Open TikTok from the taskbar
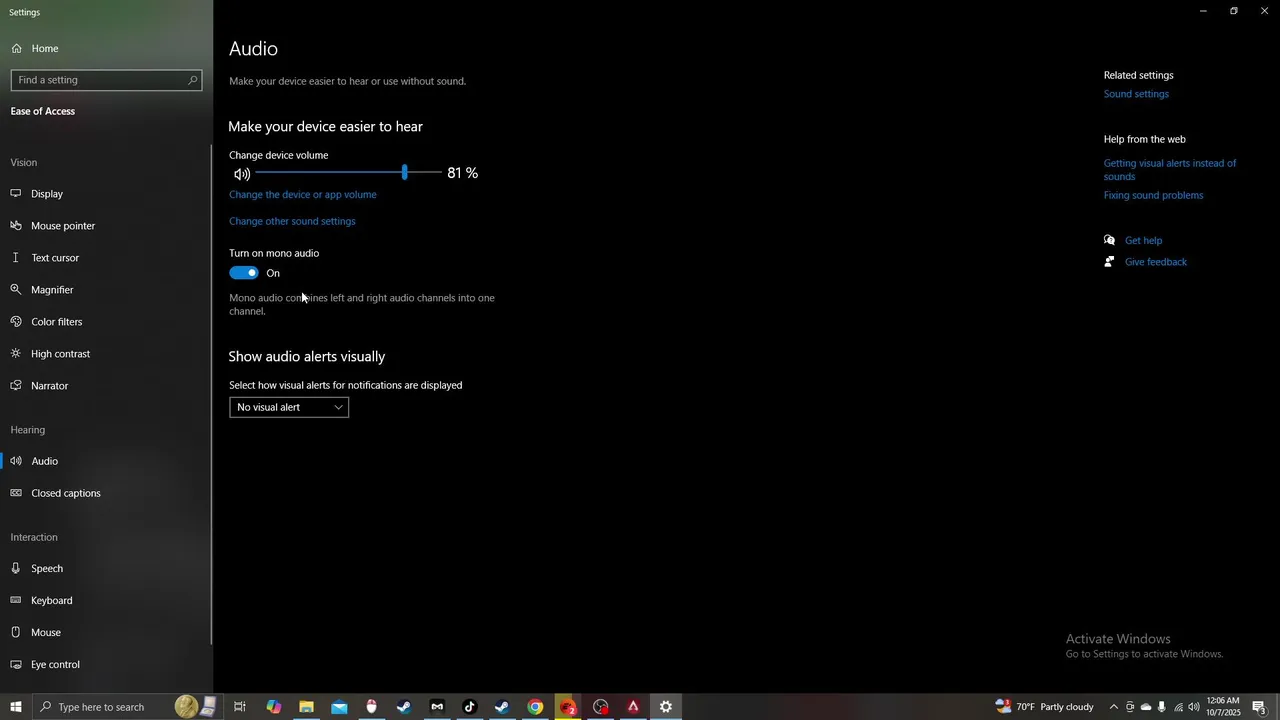The height and width of the screenshot is (720, 1280). [x=470, y=707]
